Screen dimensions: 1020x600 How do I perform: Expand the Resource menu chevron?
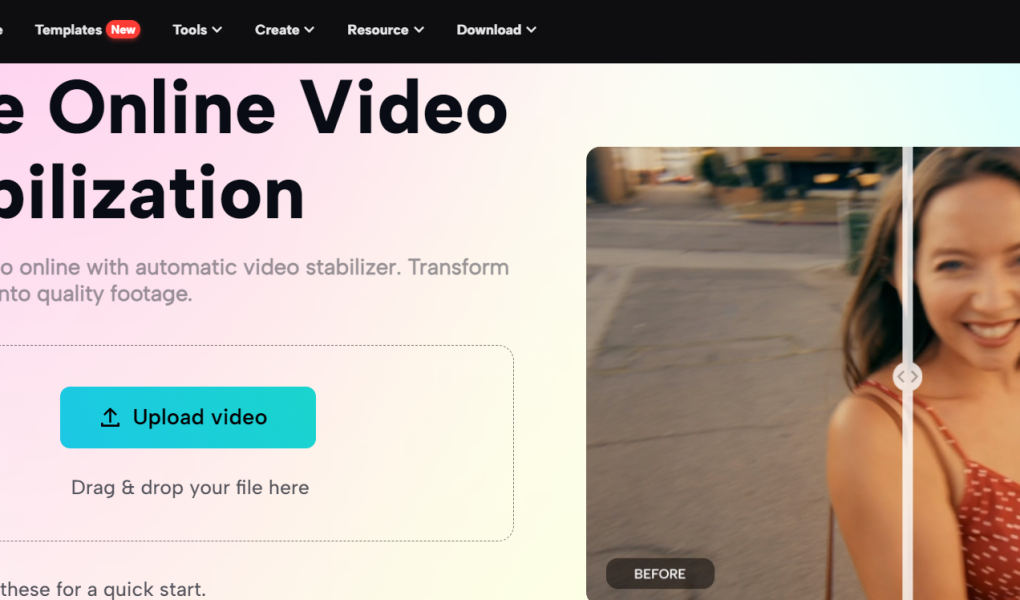[419, 30]
